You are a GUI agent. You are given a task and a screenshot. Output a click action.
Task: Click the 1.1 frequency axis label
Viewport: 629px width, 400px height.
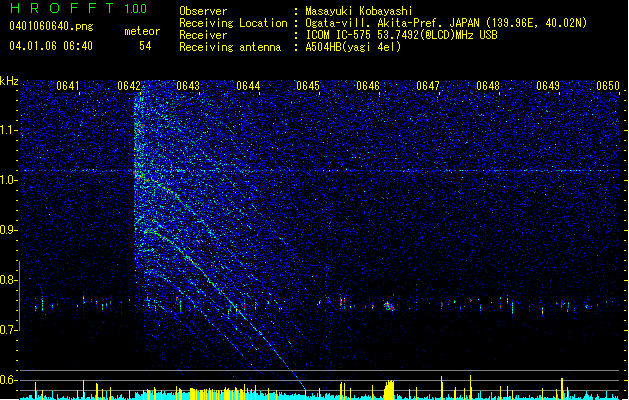(9, 130)
